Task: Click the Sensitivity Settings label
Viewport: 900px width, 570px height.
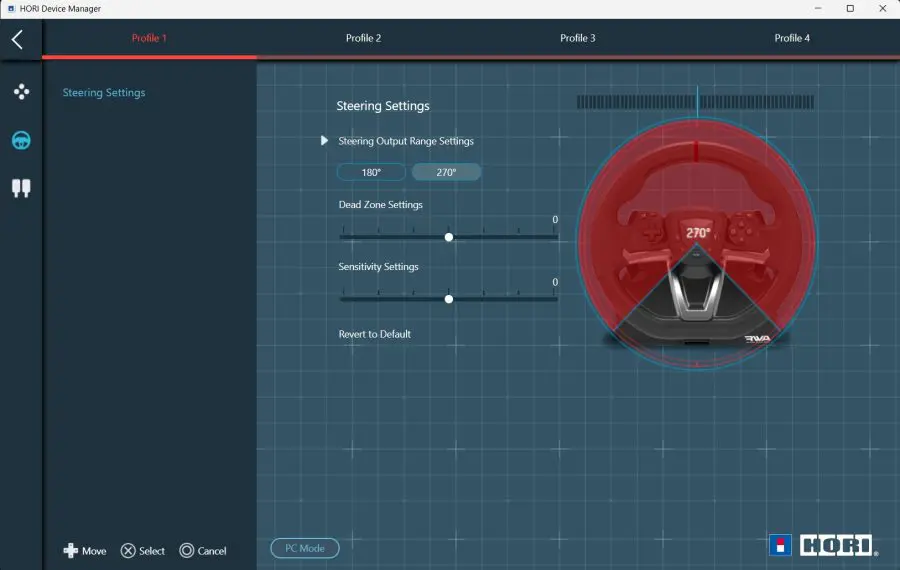Action: pyautogui.click(x=378, y=266)
